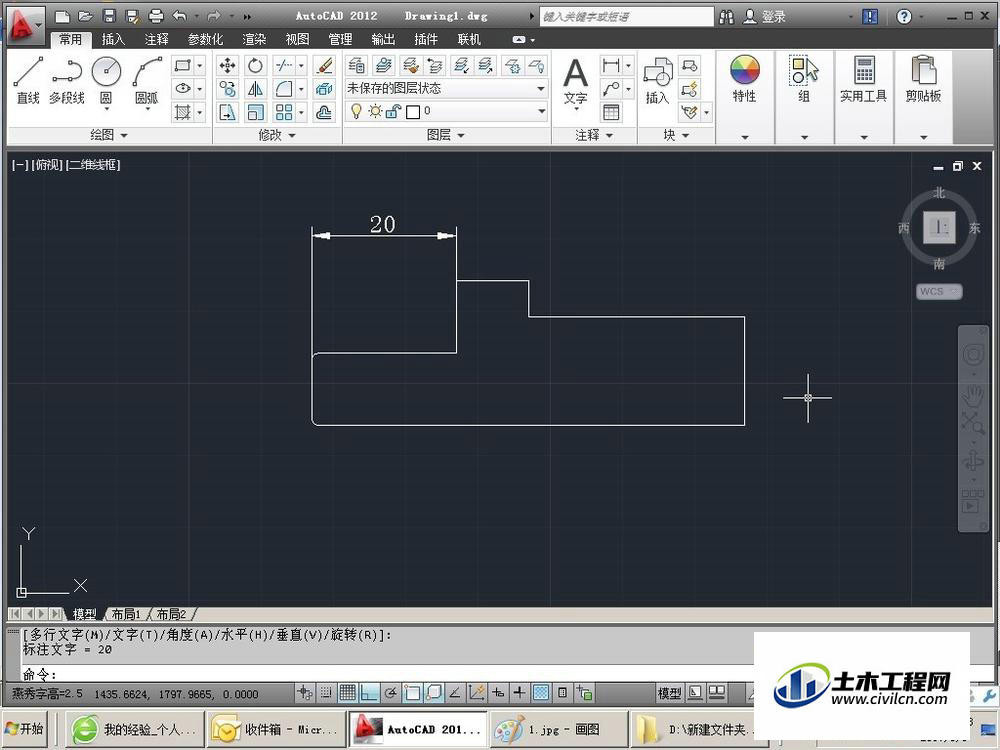1000x750 pixels.
Task: Toggle 3D Object Snap in status bar
Action: (x=434, y=693)
